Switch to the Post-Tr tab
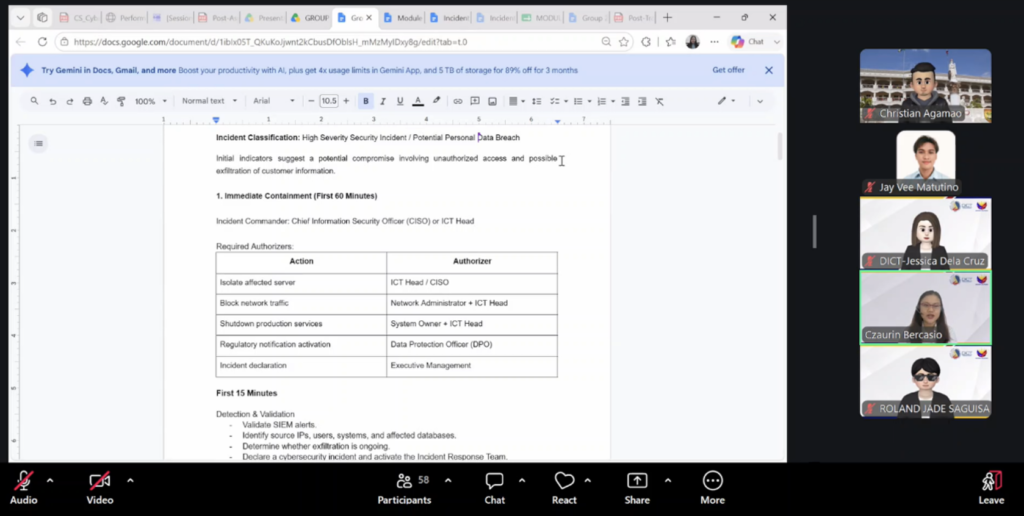The width and height of the screenshot is (1024, 516). 632,18
